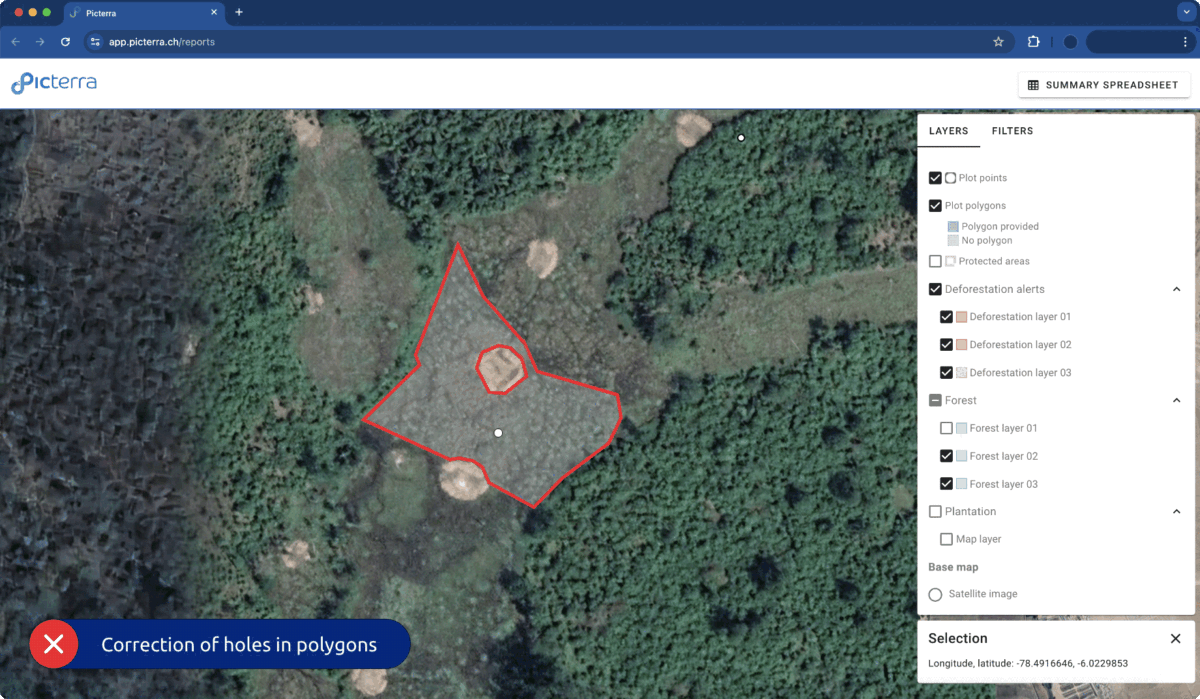The height and width of the screenshot is (699, 1200).
Task: Click Deforestation layer 01 color swatch
Action: pos(961,317)
